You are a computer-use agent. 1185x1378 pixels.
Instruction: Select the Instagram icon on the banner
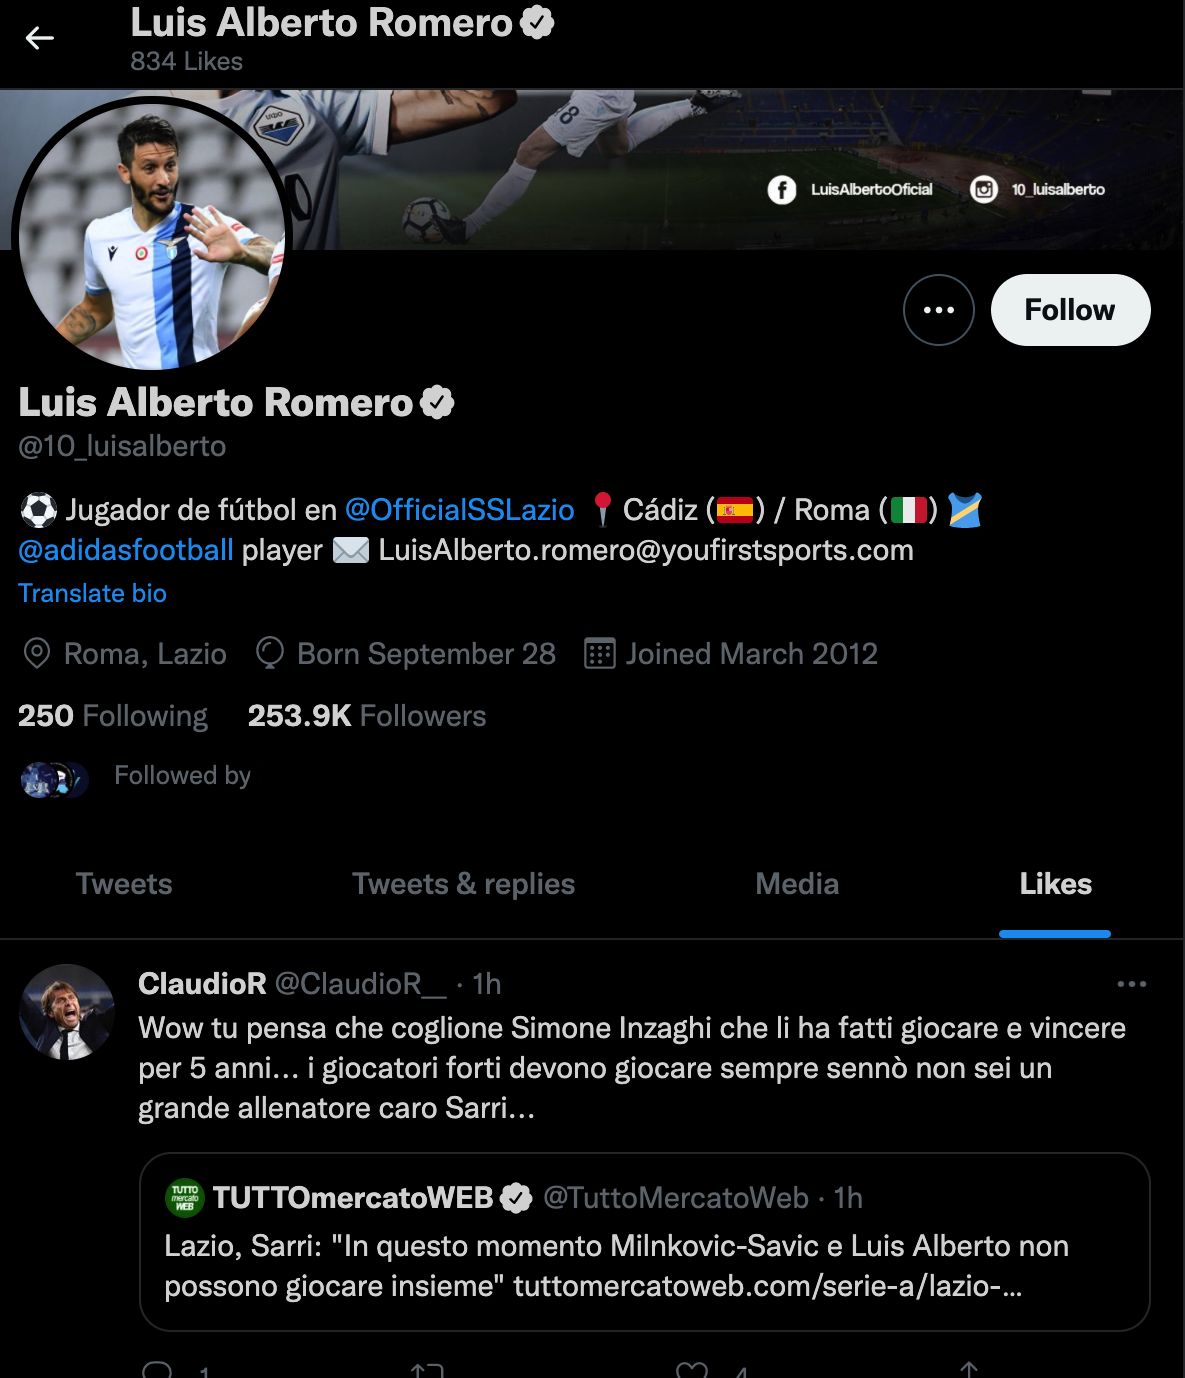click(985, 188)
